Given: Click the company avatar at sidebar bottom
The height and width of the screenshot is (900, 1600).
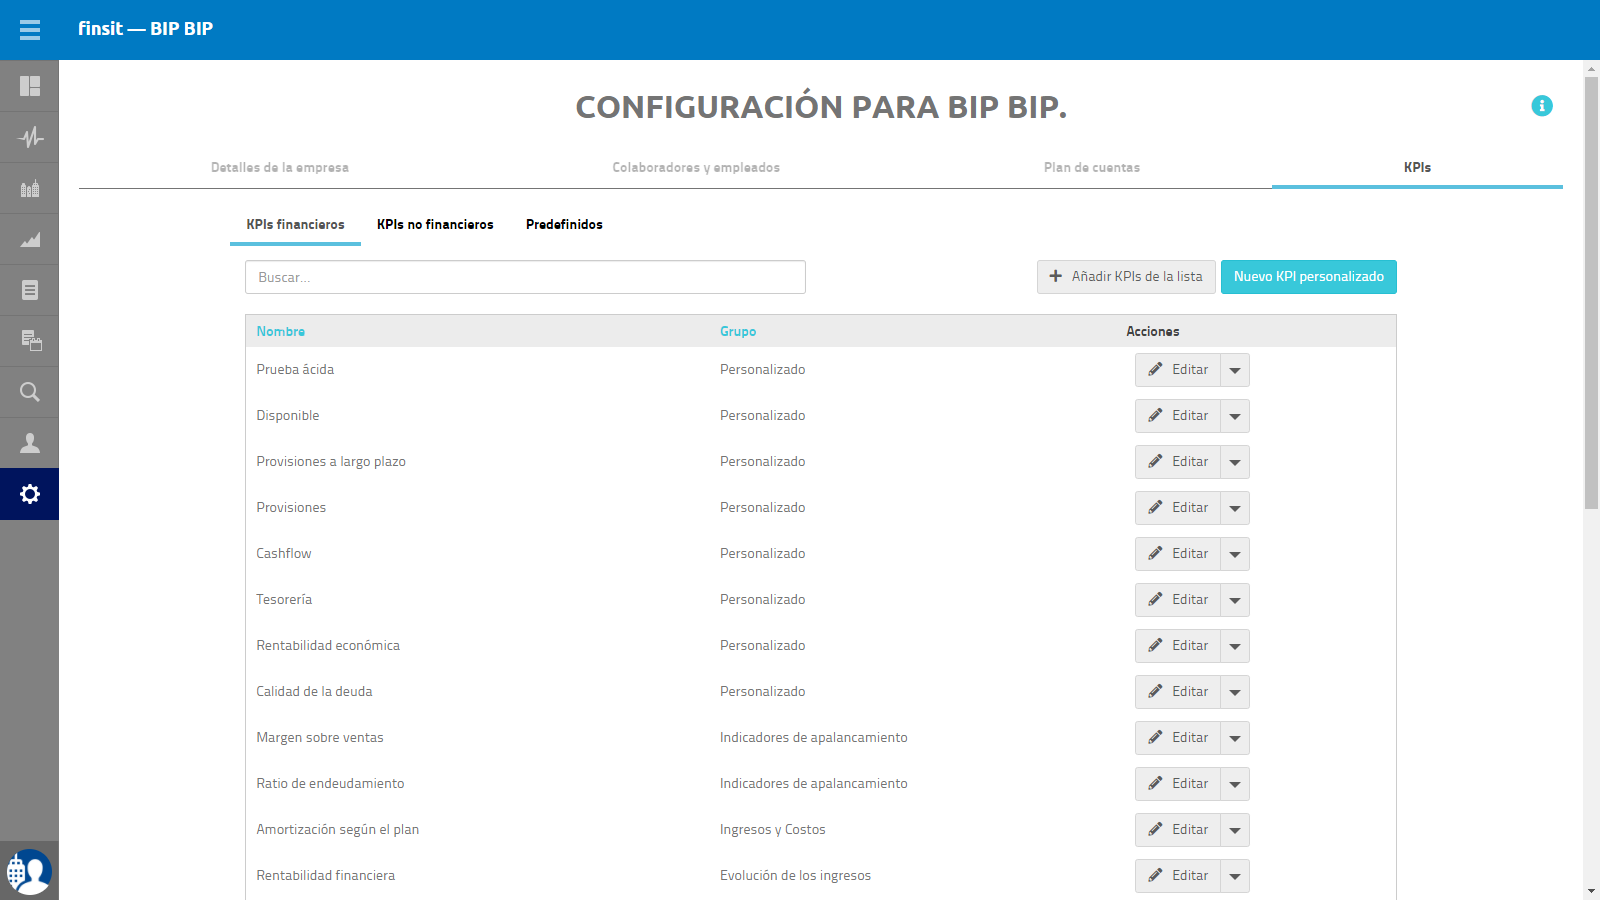Looking at the screenshot, I should pyautogui.click(x=29, y=872).
